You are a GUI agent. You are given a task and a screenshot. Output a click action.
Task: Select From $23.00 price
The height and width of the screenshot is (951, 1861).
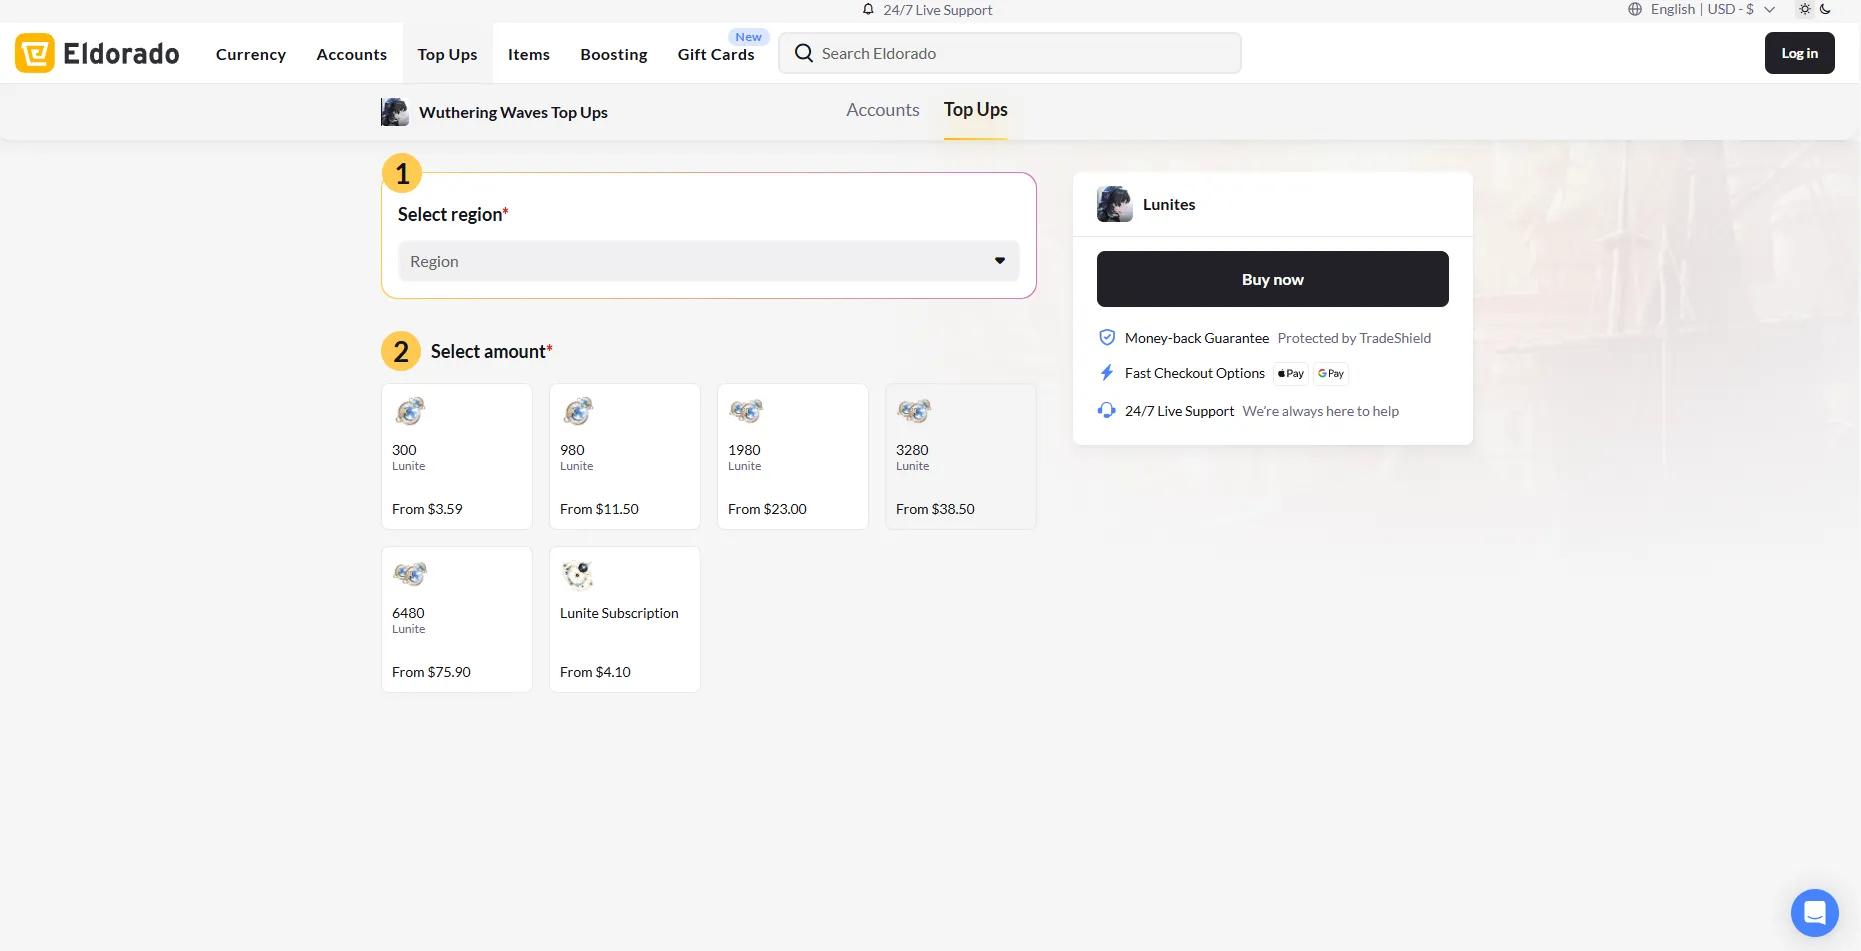pos(767,509)
